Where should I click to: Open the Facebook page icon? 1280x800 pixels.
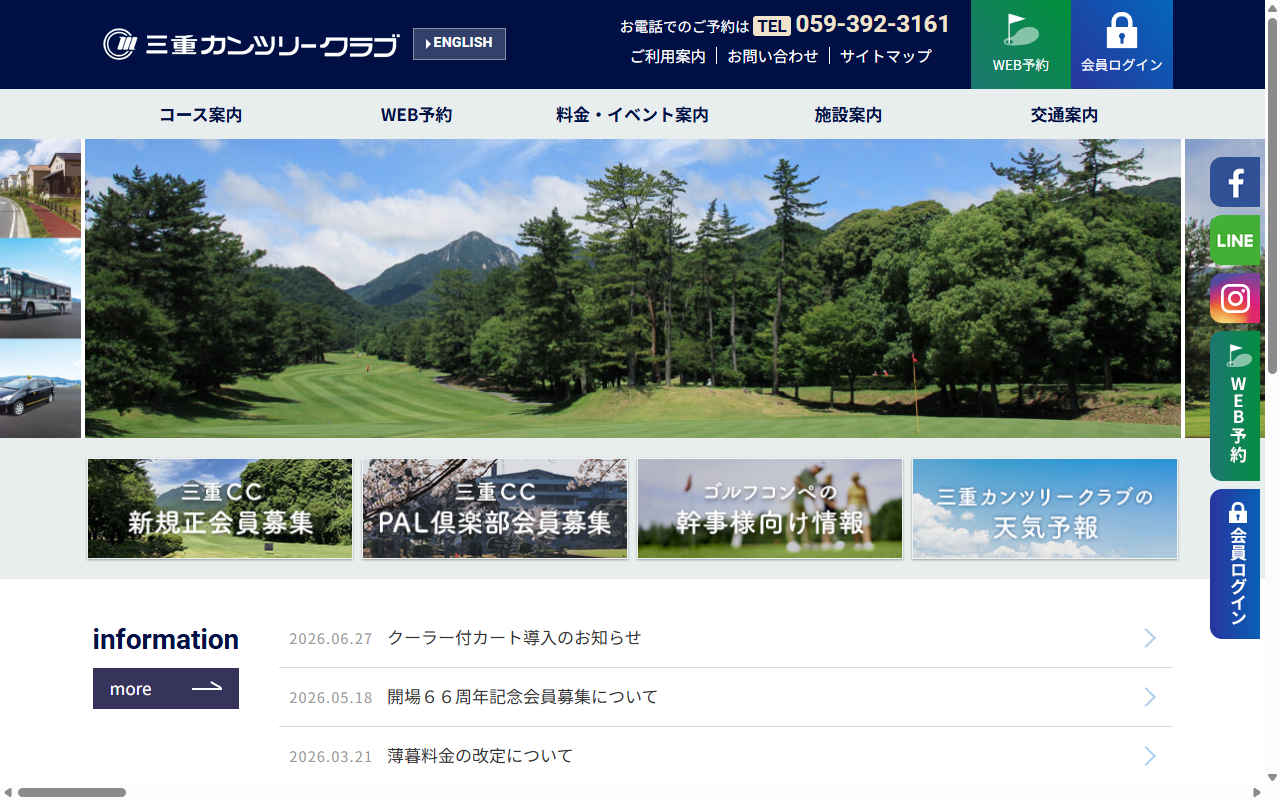tap(1235, 182)
